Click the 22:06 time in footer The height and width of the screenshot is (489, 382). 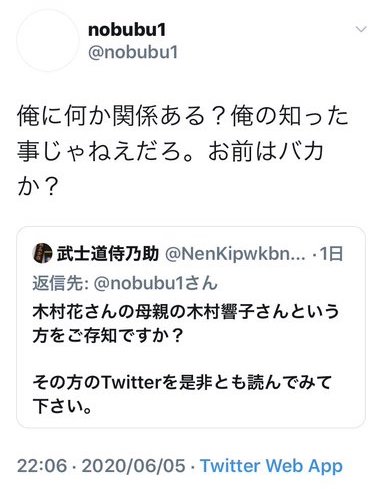[42, 466]
